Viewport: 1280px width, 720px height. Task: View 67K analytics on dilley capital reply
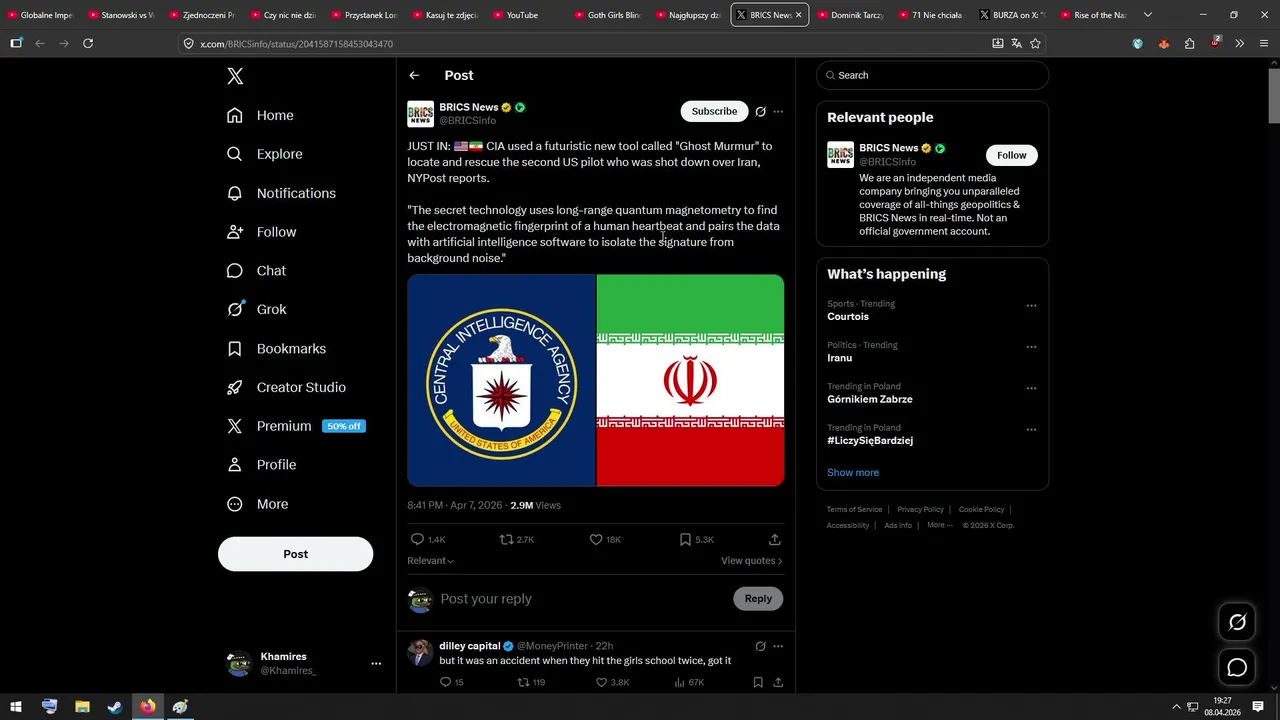pyautogui.click(x=689, y=682)
